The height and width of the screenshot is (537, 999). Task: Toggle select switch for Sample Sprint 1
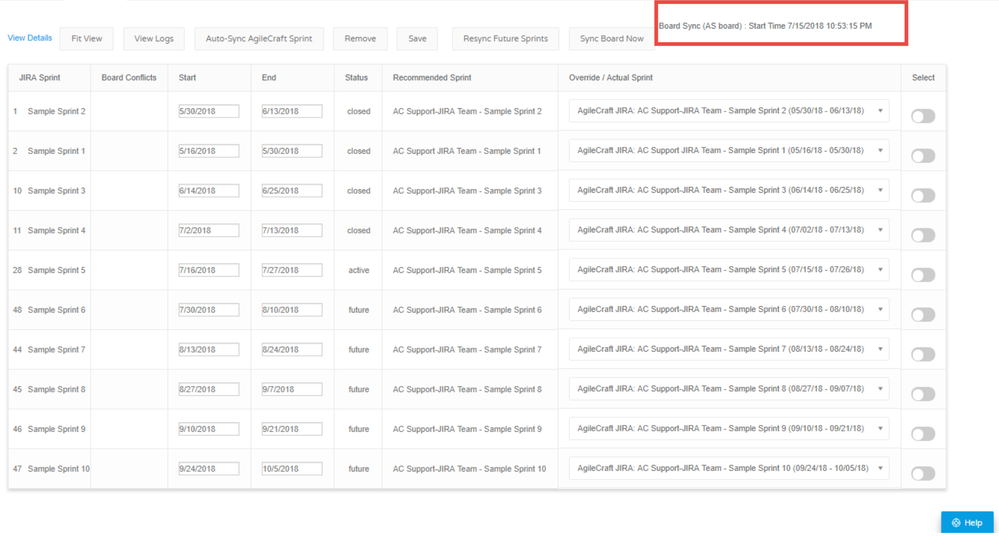pos(923,155)
